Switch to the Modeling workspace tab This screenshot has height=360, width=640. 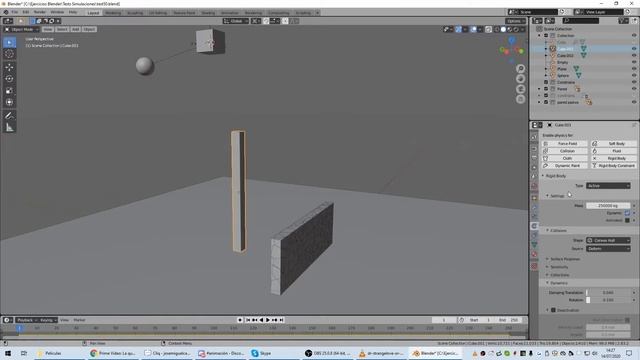point(113,13)
